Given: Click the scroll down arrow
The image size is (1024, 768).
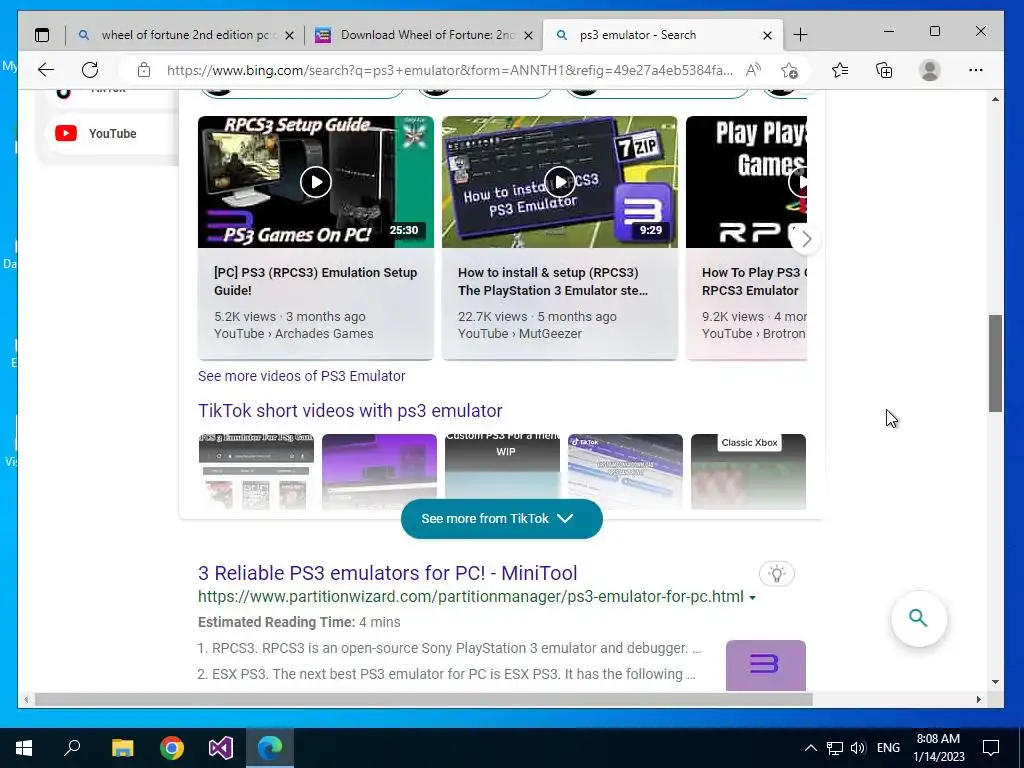Looking at the screenshot, I should pyautogui.click(x=995, y=682).
